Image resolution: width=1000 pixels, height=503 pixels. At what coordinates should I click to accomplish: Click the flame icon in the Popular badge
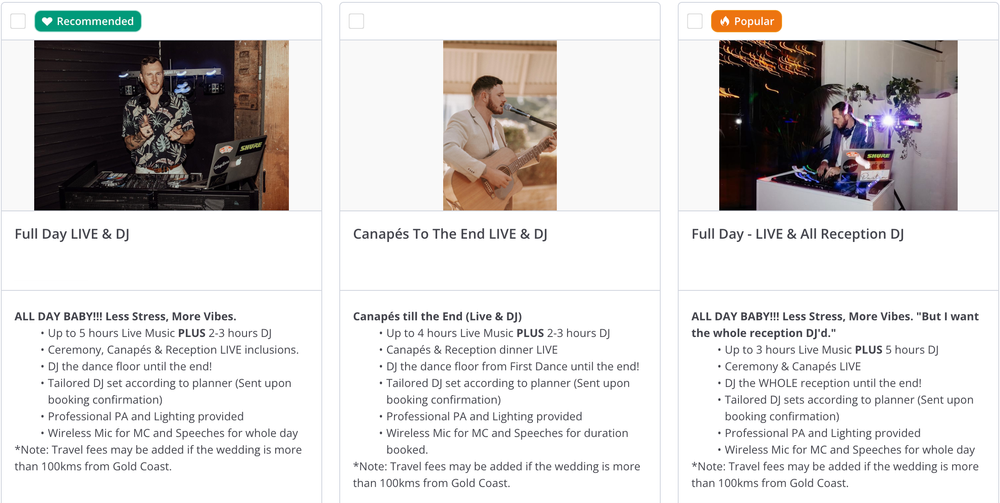click(x=725, y=21)
